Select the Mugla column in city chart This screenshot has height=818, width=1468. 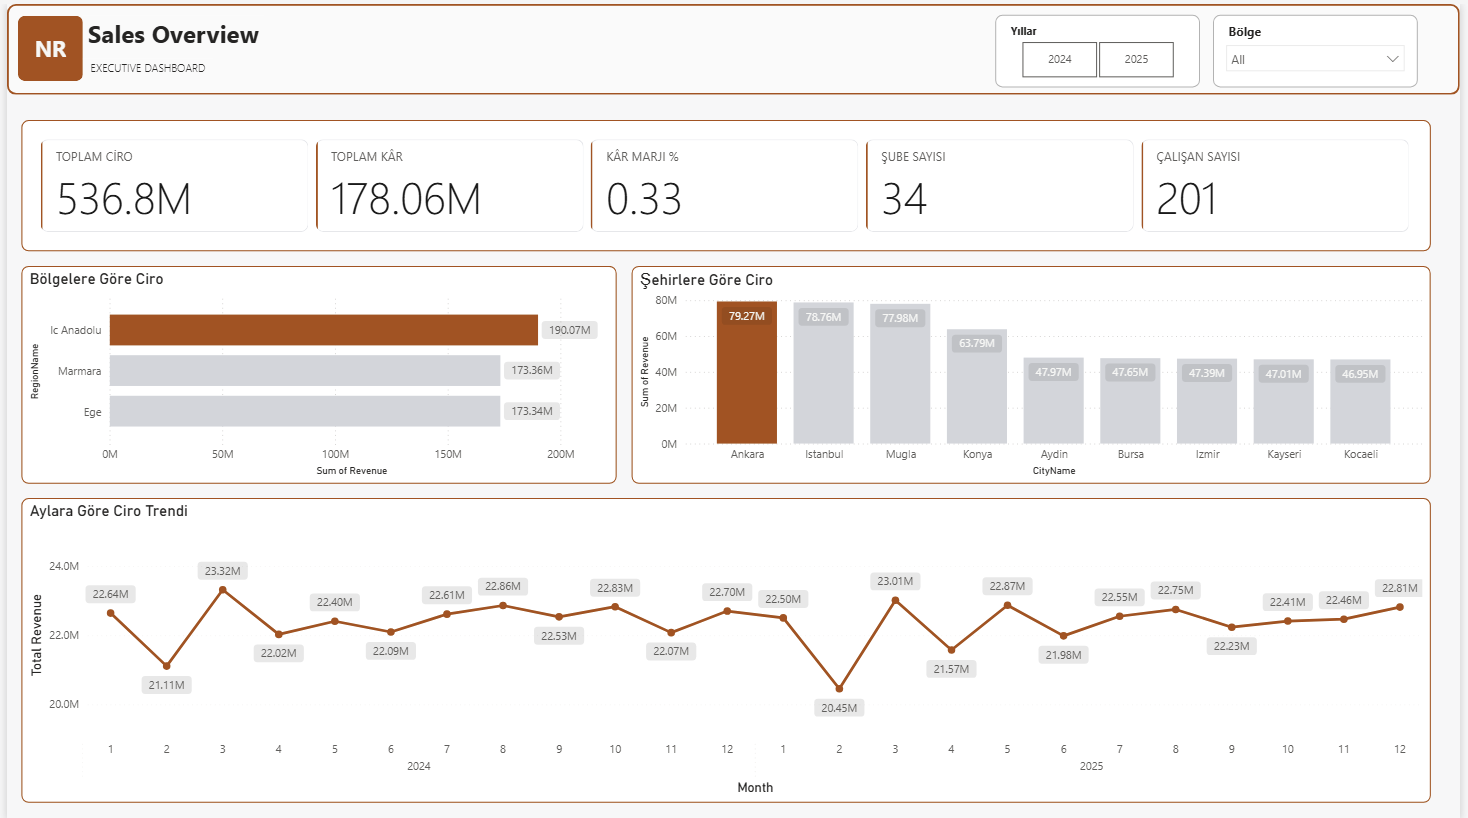(x=900, y=374)
